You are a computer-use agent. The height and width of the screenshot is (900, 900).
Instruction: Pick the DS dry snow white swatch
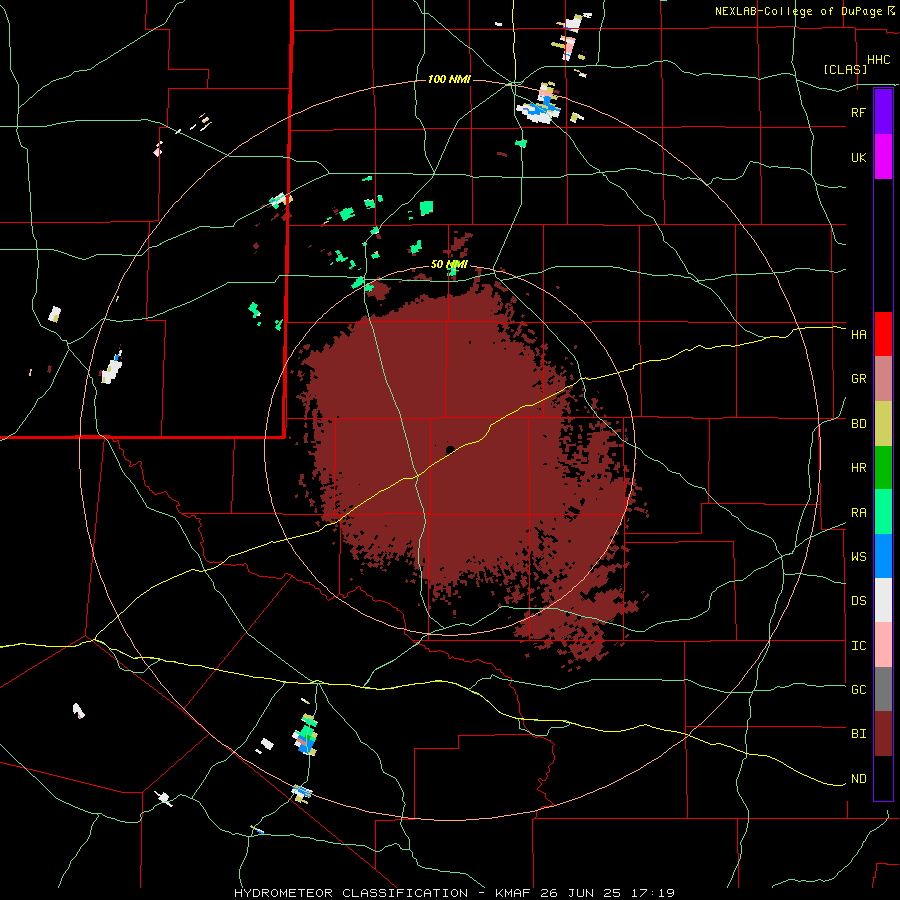[883, 600]
